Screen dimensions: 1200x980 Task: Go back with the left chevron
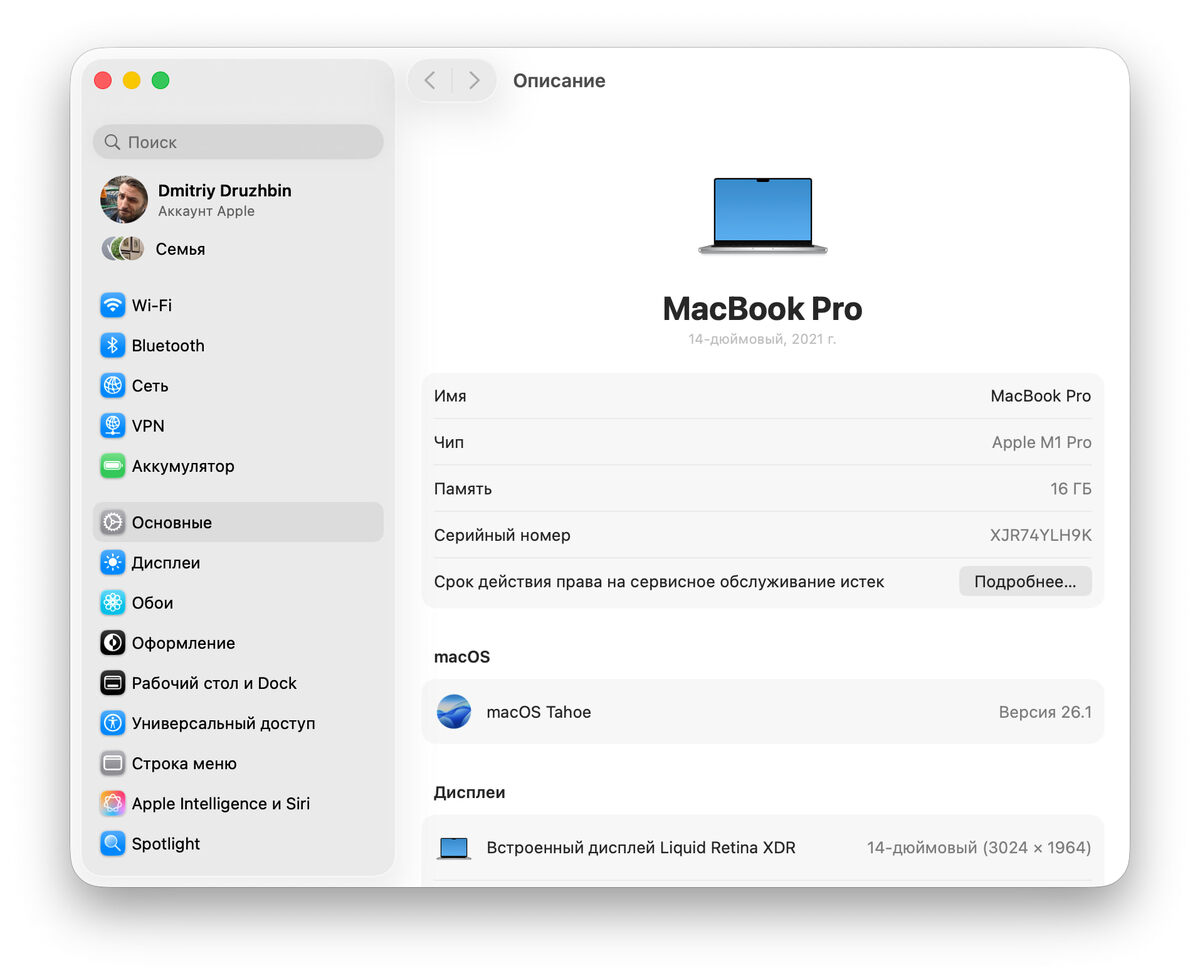tap(430, 80)
